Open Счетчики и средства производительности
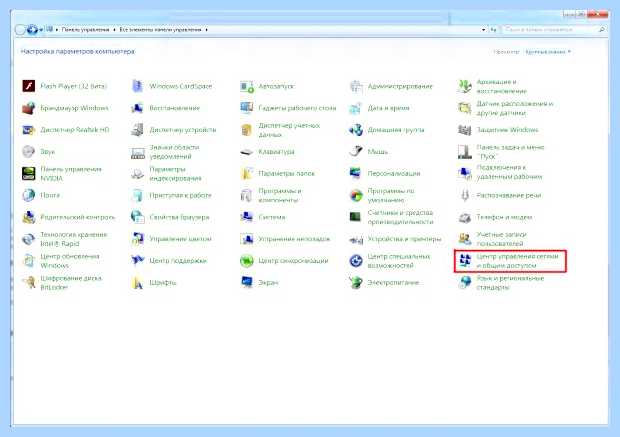The width and height of the screenshot is (620, 437). [x=391, y=217]
